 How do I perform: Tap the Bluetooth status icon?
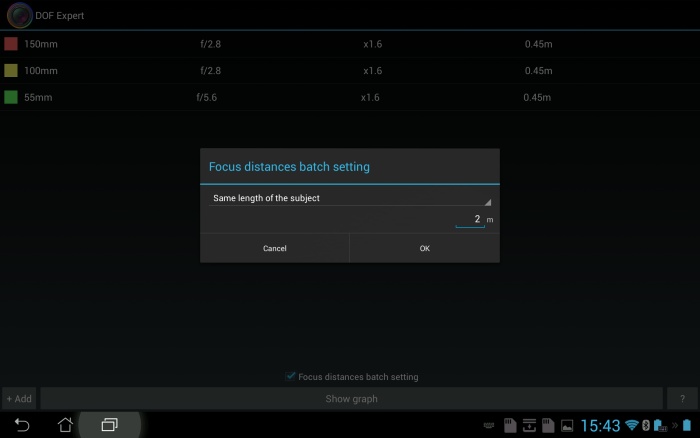click(646, 426)
